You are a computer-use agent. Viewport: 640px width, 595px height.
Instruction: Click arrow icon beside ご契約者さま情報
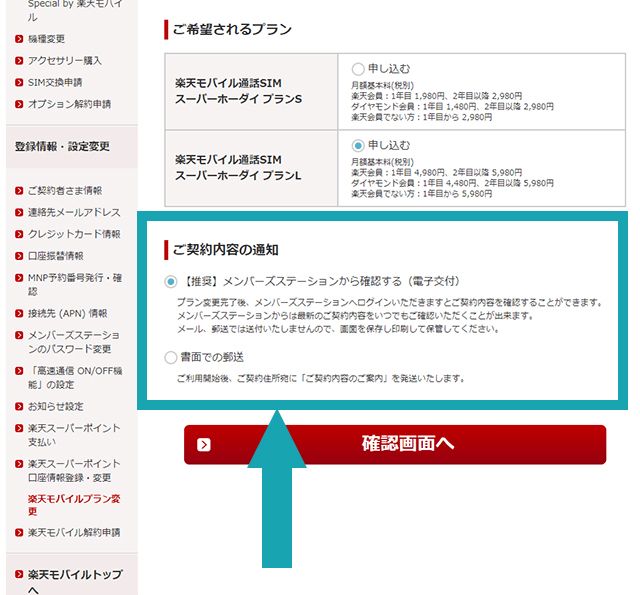tap(19, 191)
